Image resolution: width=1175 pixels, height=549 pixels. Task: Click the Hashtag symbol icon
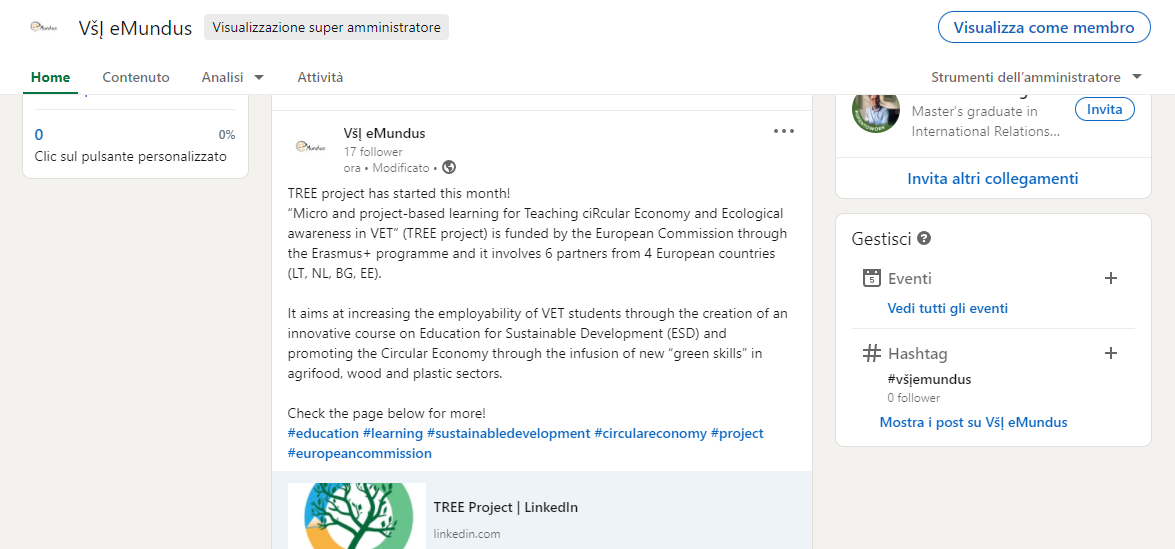click(872, 353)
